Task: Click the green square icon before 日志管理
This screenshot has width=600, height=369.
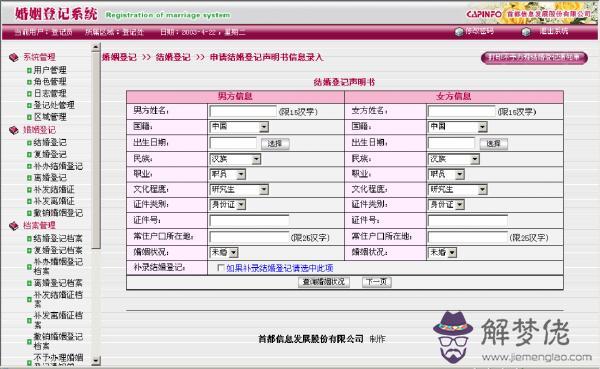Action: [x=29, y=94]
